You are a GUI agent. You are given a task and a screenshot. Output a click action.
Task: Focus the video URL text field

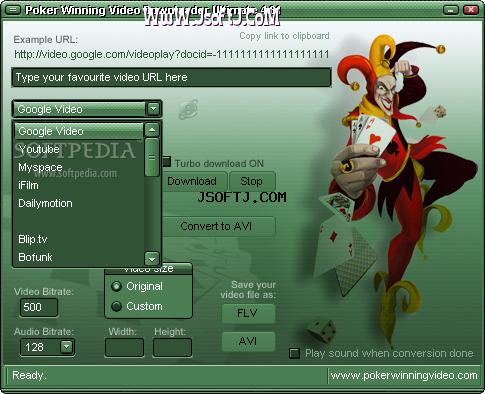click(171, 77)
